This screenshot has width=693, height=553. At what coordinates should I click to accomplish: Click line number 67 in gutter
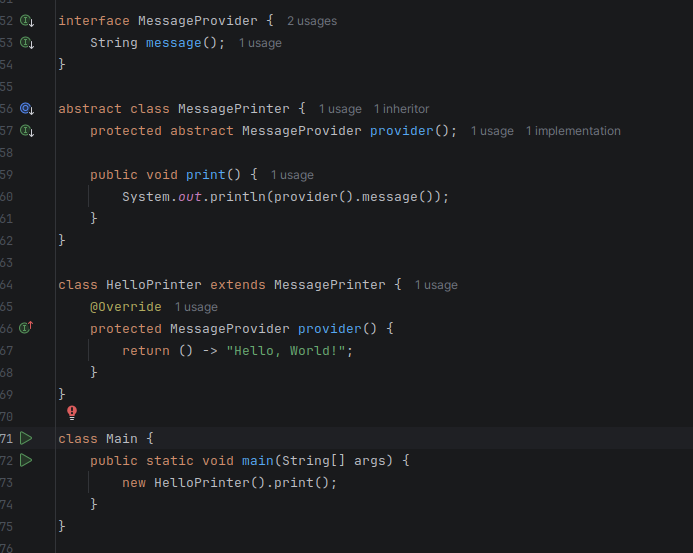point(7,351)
